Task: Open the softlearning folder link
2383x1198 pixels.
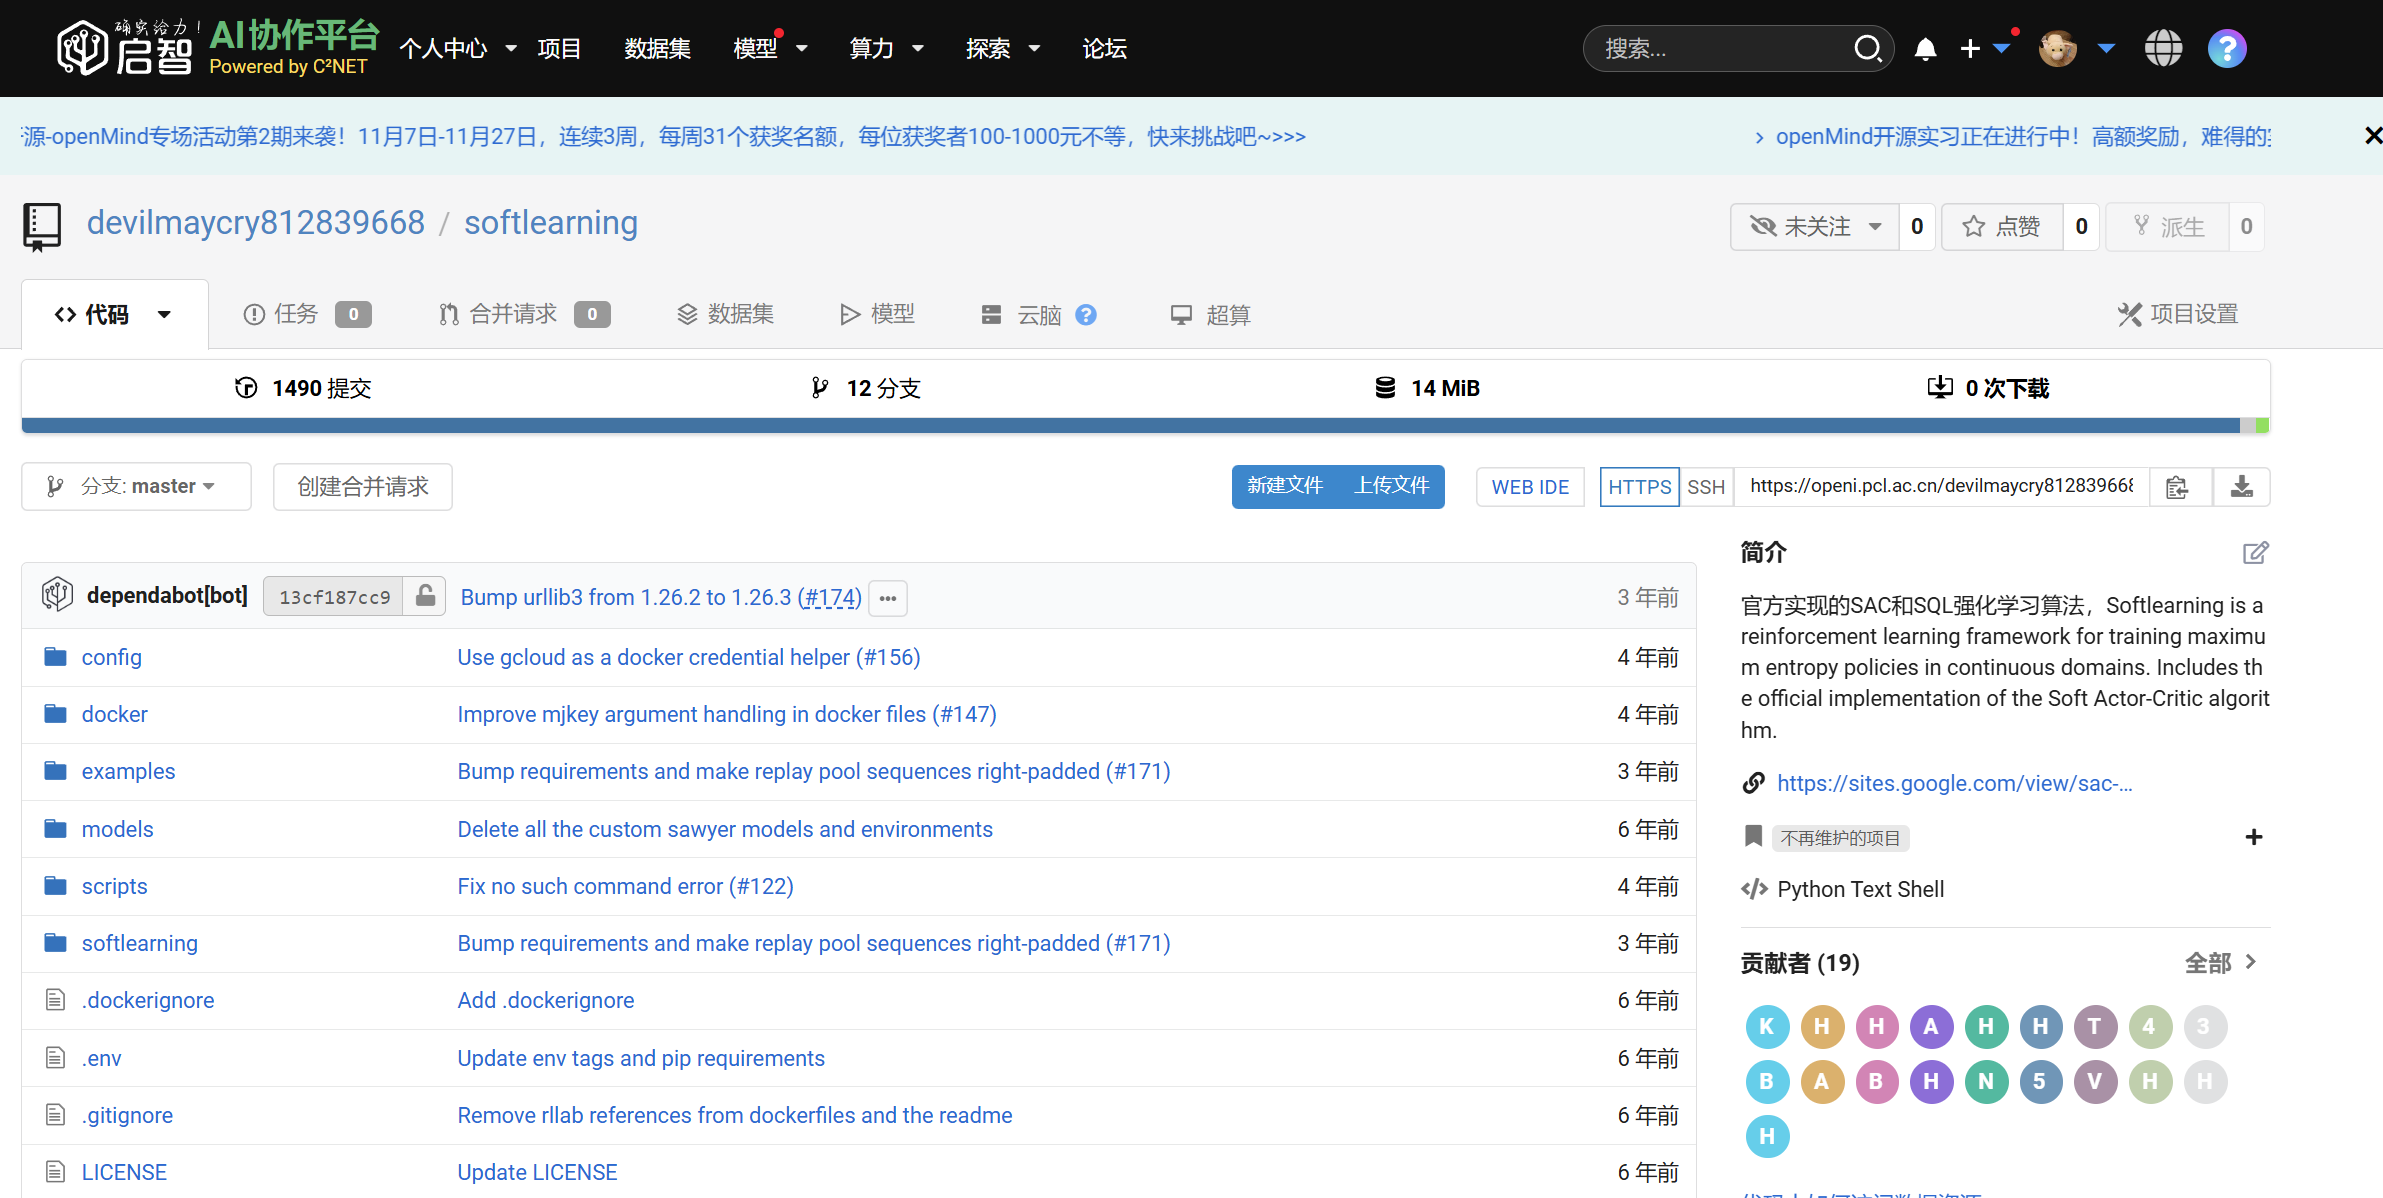Action: [139, 943]
